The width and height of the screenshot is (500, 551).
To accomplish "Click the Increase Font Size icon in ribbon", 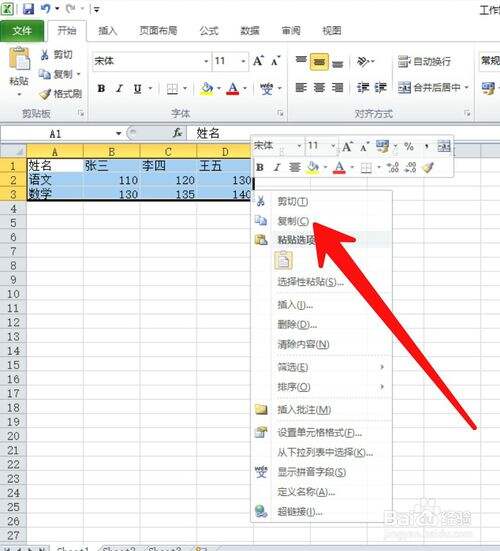I will [258, 61].
